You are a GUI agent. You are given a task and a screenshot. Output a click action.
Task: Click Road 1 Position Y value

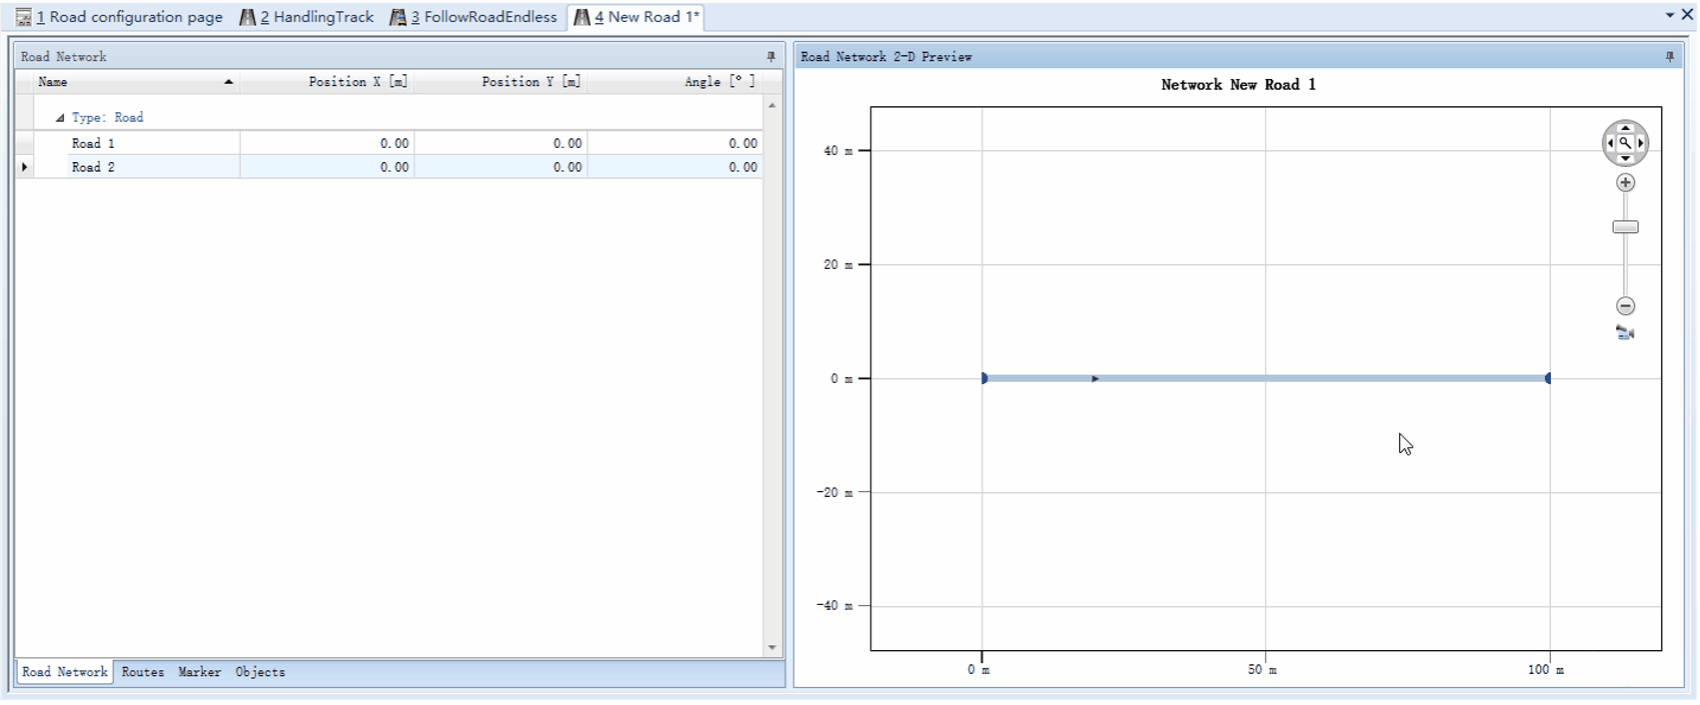coord(501,143)
